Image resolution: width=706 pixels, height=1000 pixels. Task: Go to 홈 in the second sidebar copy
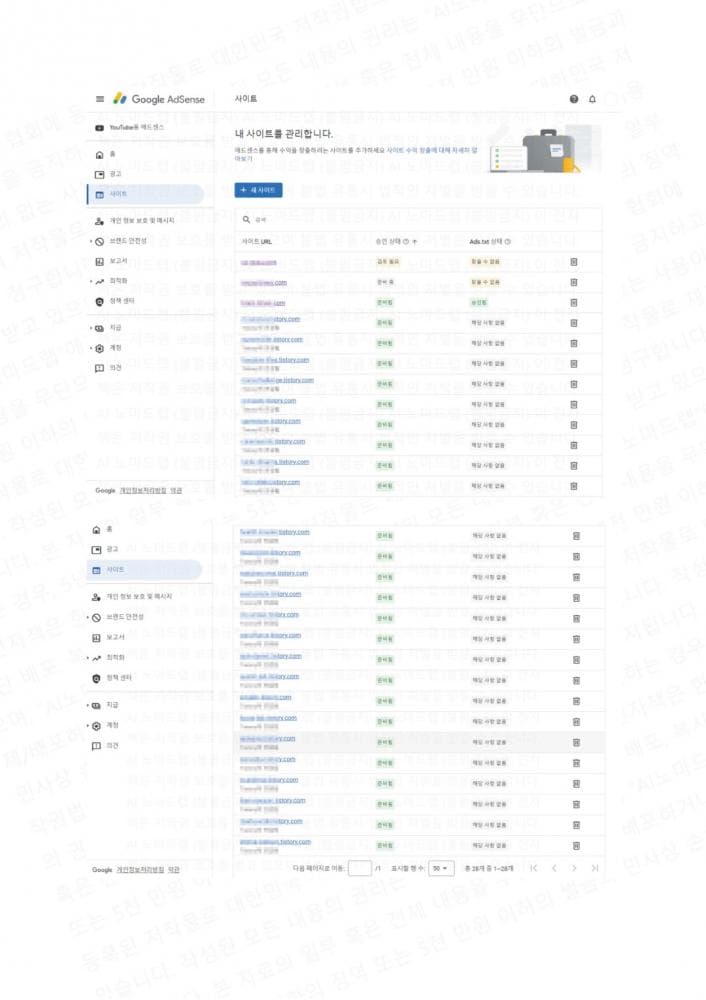tap(103, 529)
